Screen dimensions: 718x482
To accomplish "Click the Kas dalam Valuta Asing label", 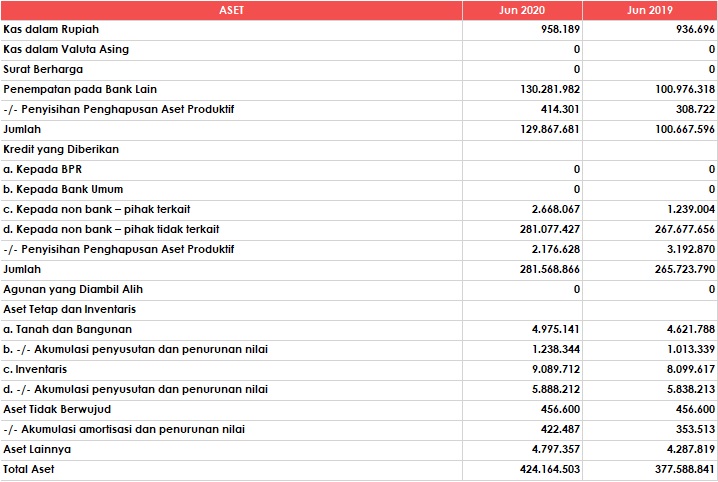I will pyautogui.click(x=66, y=49).
